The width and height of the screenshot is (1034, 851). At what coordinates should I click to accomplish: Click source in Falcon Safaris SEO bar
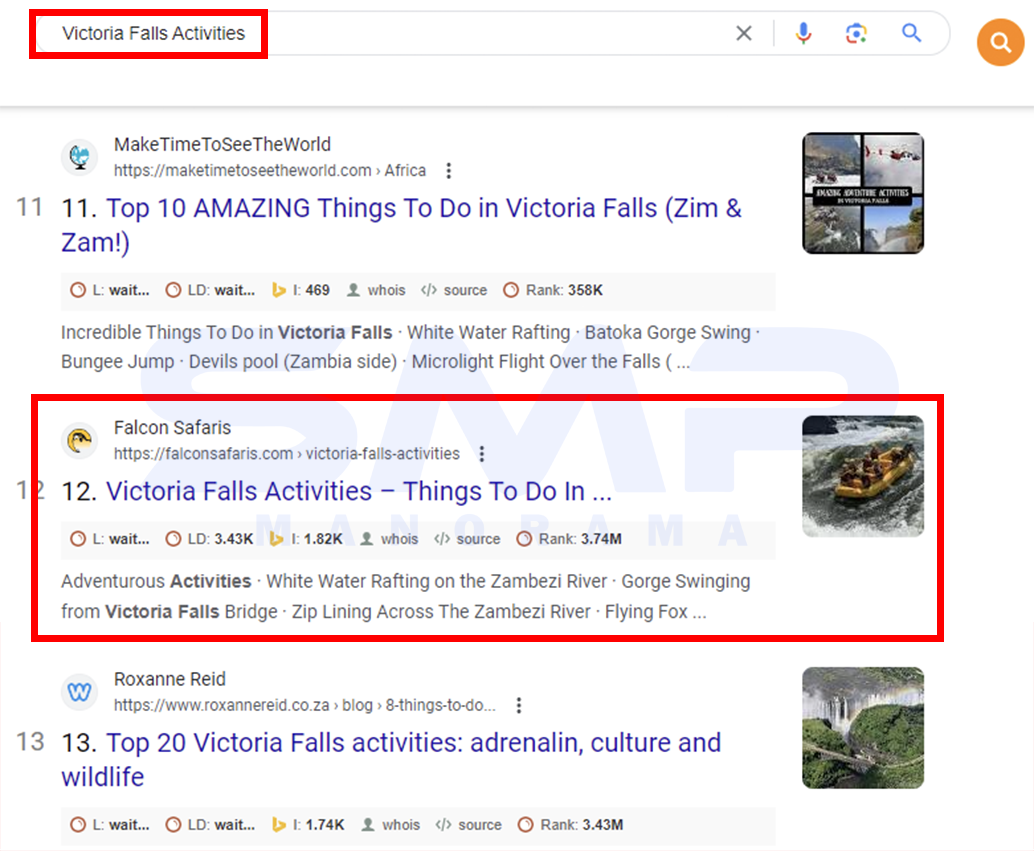click(x=467, y=539)
